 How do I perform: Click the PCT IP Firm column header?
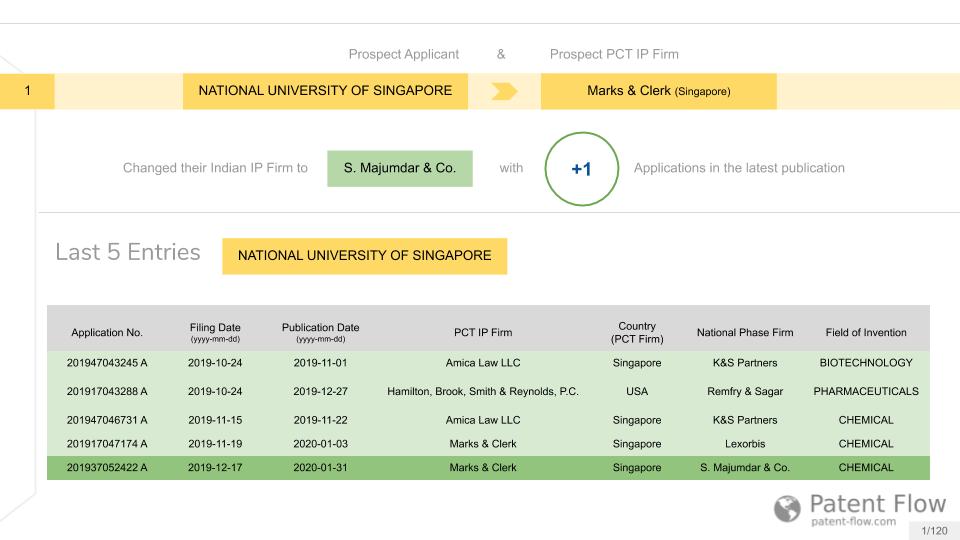pyautogui.click(x=483, y=332)
